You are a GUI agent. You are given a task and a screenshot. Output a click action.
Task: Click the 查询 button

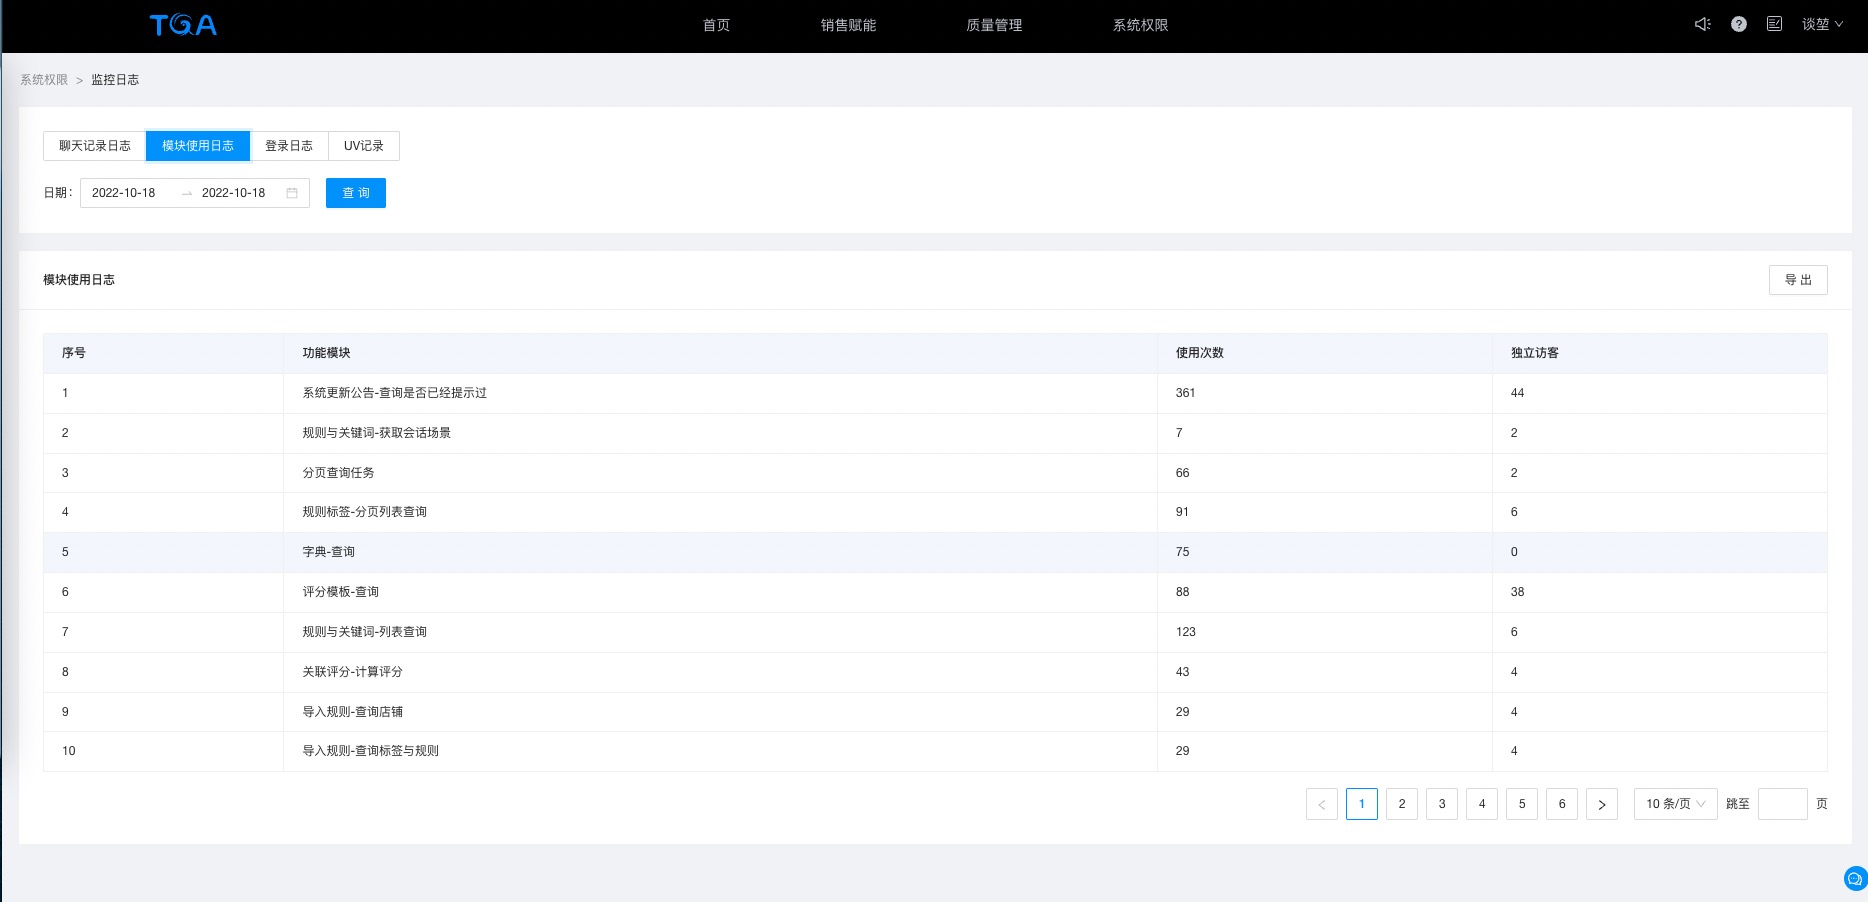(356, 193)
